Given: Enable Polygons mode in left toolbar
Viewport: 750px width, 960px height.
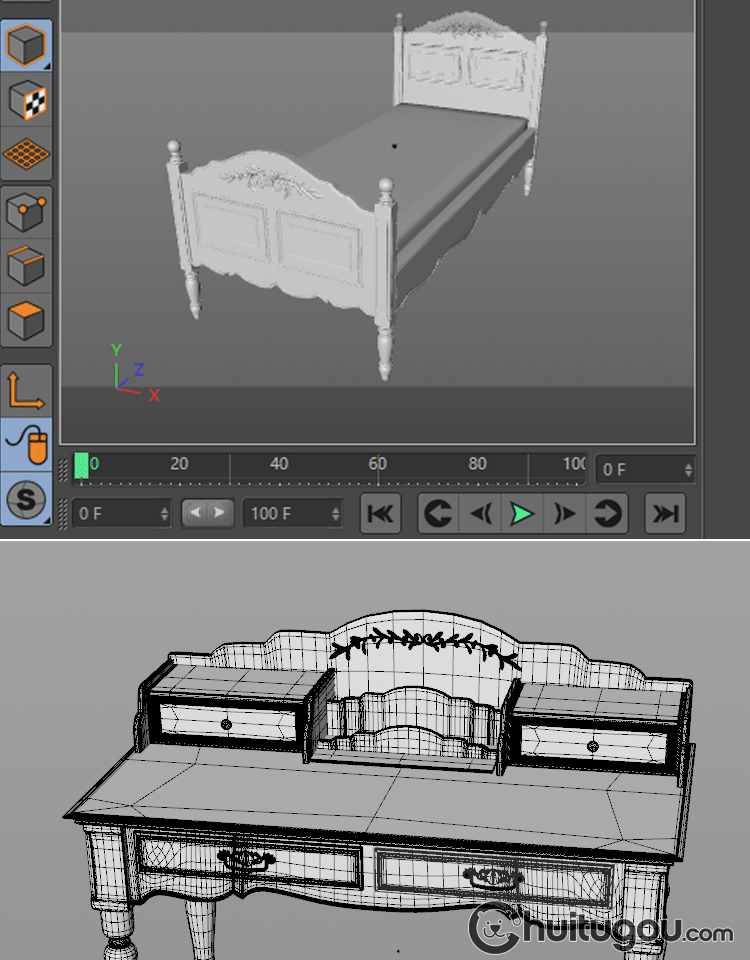Looking at the screenshot, I should pos(26,320).
